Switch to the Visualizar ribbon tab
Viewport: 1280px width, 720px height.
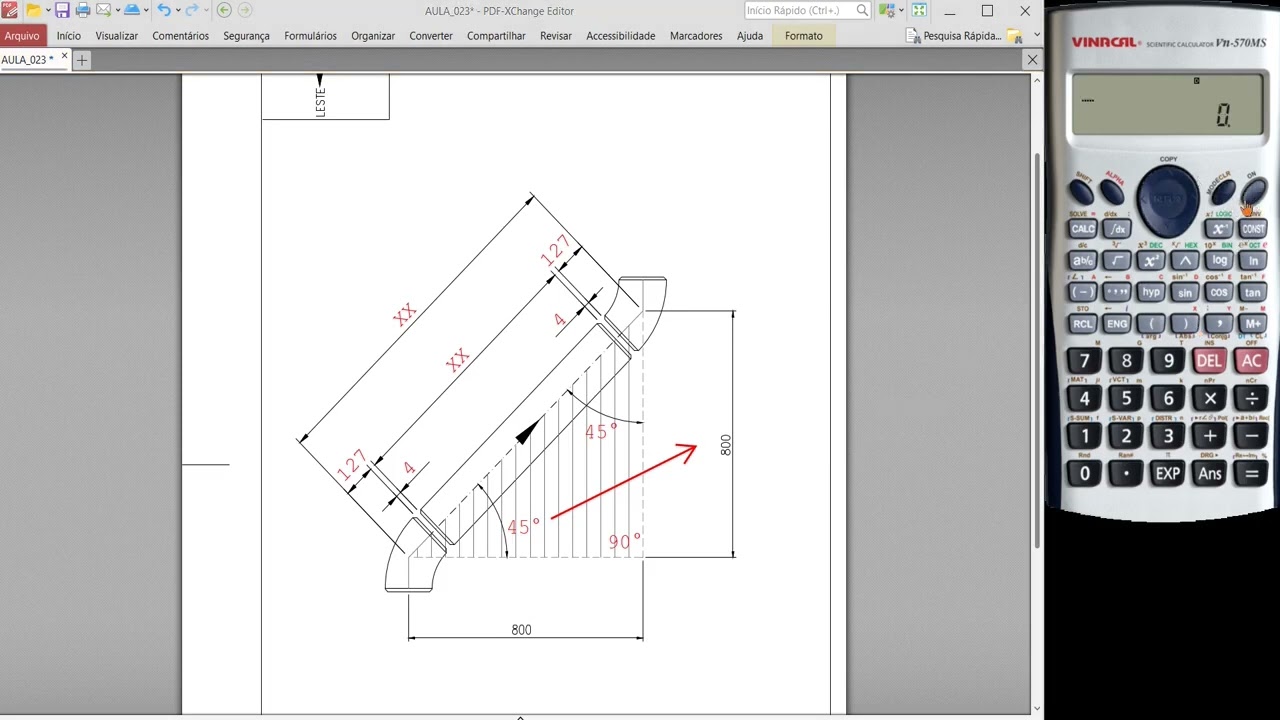(x=117, y=36)
